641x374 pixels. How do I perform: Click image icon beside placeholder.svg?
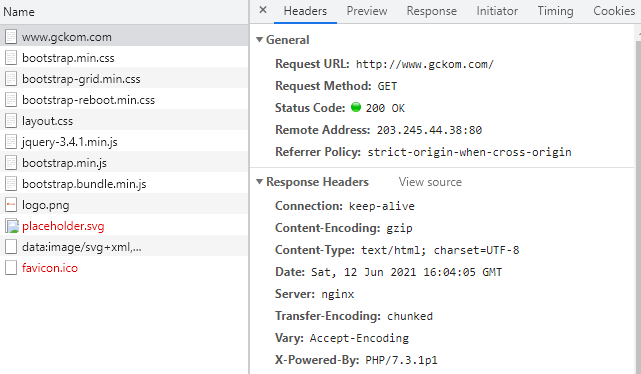(12, 226)
